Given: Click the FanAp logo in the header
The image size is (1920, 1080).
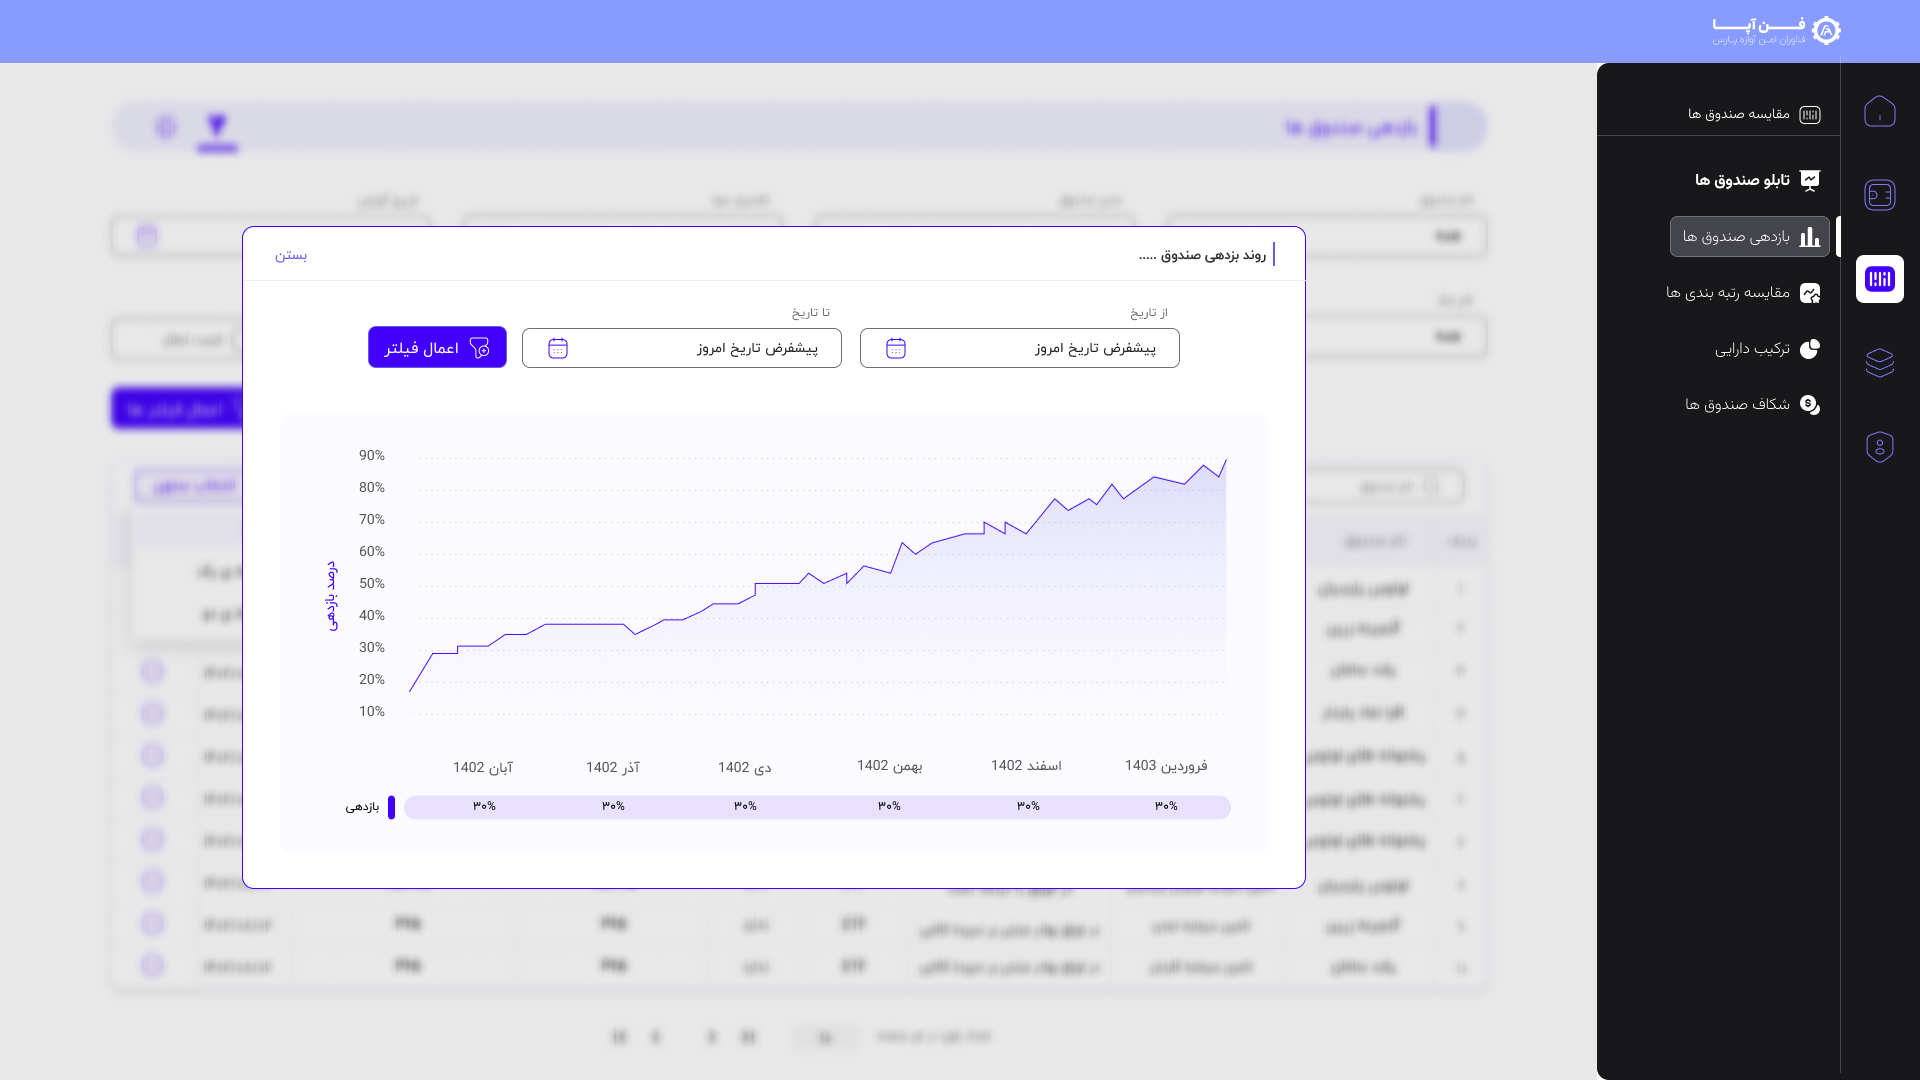Looking at the screenshot, I should (1776, 31).
